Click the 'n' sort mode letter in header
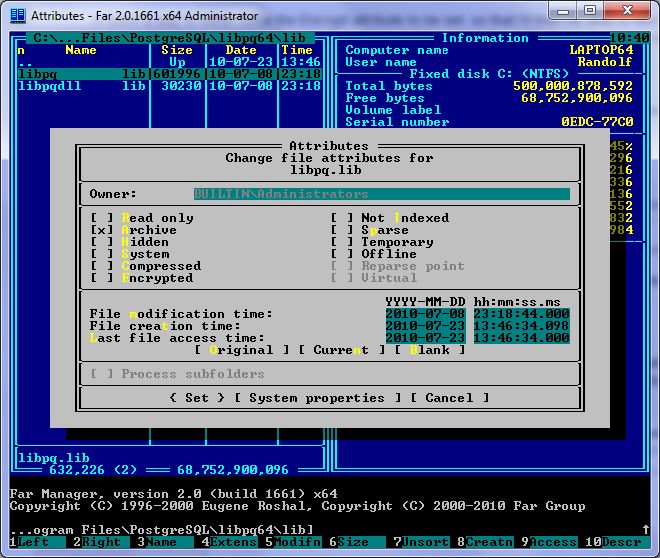The height and width of the screenshot is (558, 660). (x=21, y=50)
